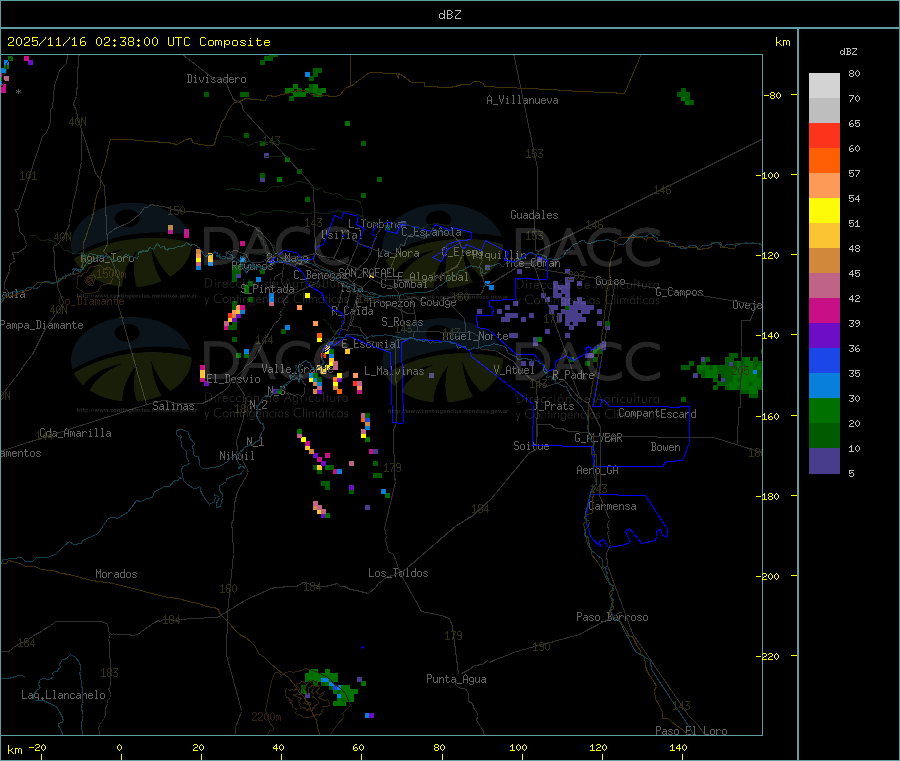Click the 'La_Nora' label
Screen dimensions: 900x761
[398, 253]
